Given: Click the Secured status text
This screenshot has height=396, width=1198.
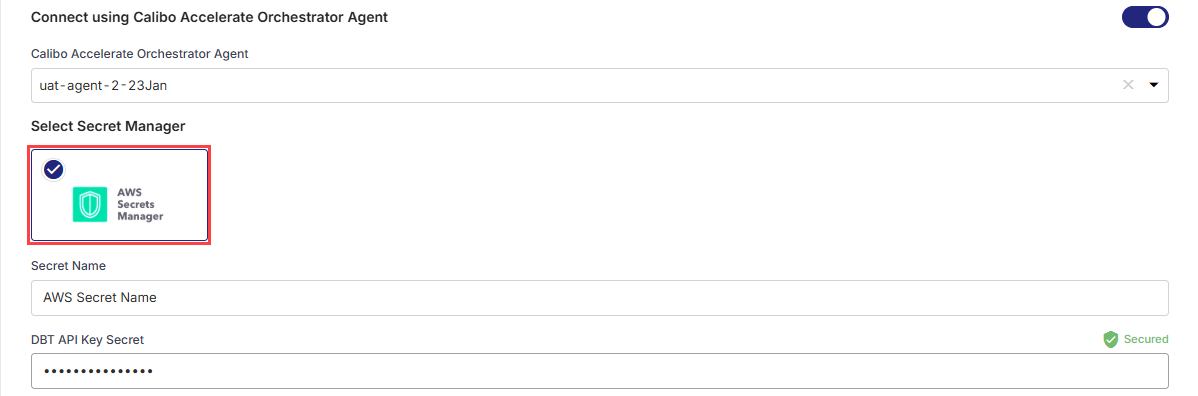Looking at the screenshot, I should pos(1146,339).
